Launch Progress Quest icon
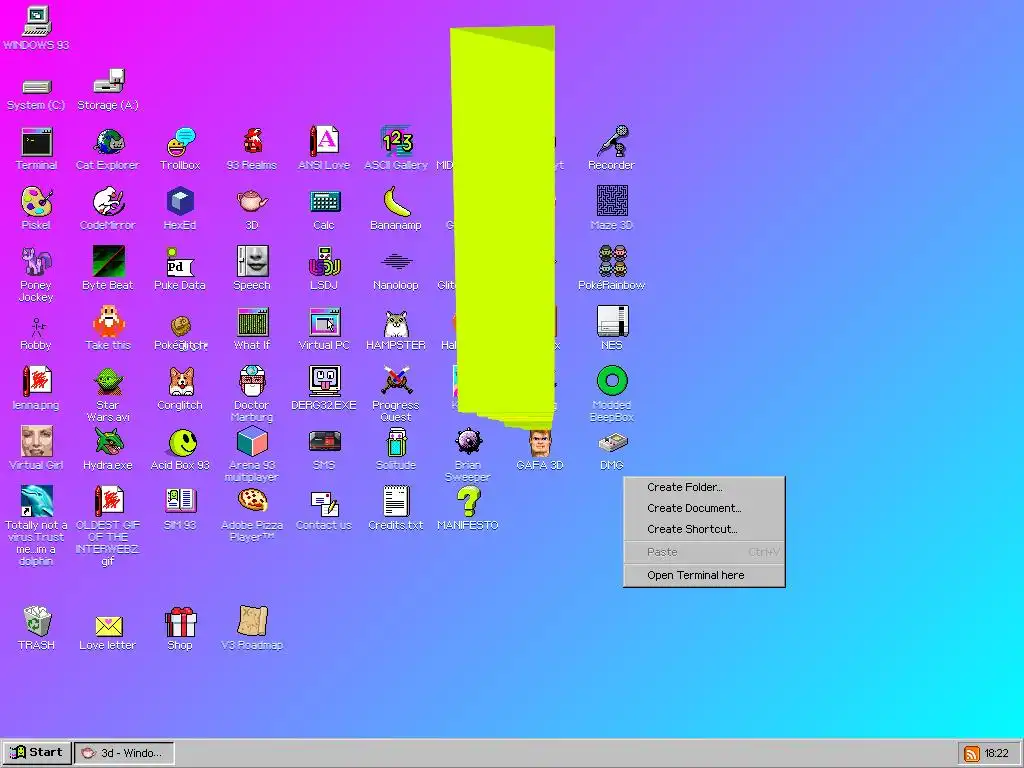Screen dimensions: 1024x768 pos(396,382)
